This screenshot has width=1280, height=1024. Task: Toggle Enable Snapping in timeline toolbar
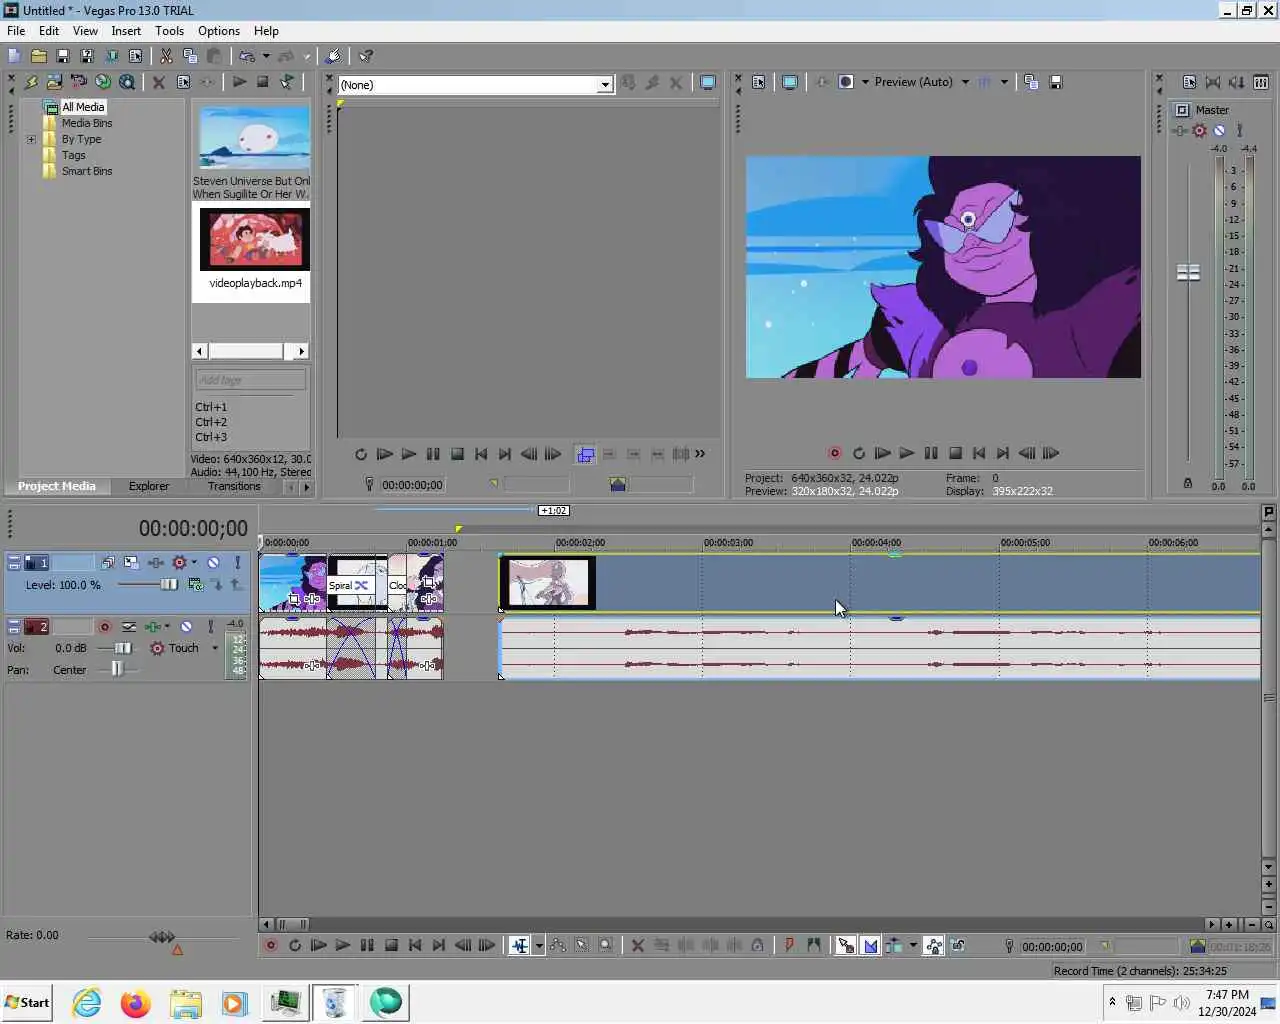(845, 945)
